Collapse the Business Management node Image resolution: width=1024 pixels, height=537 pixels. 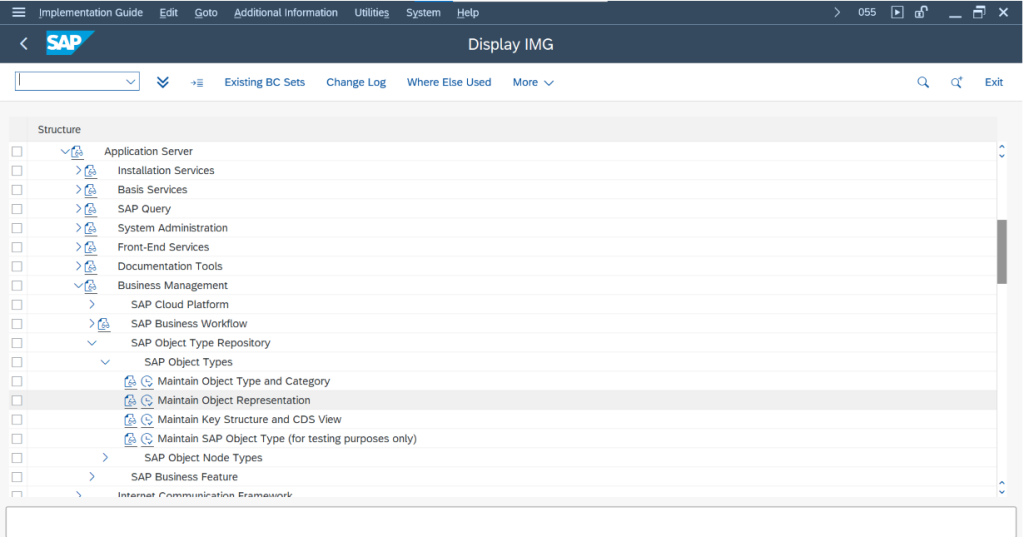(78, 285)
